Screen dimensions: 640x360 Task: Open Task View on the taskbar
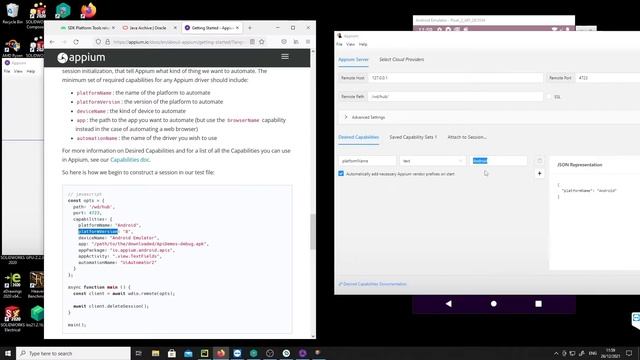[x=138, y=353]
